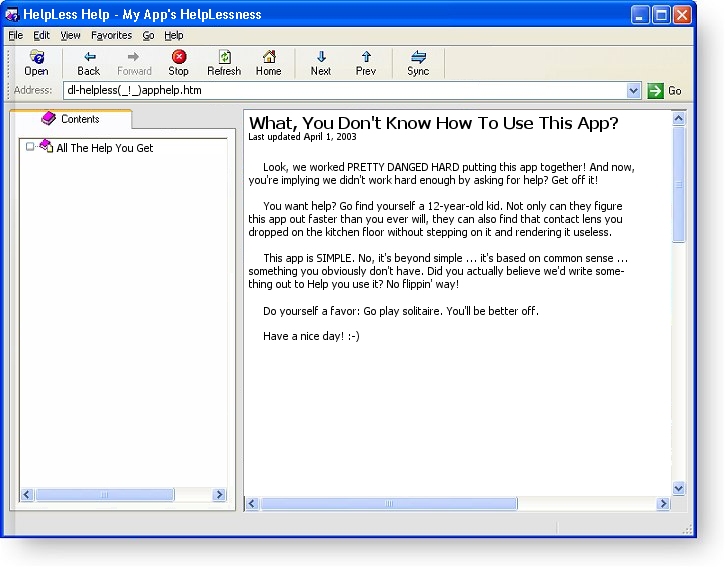Select All The Help You Get topic
Screen dimensions: 725x567
point(104,148)
